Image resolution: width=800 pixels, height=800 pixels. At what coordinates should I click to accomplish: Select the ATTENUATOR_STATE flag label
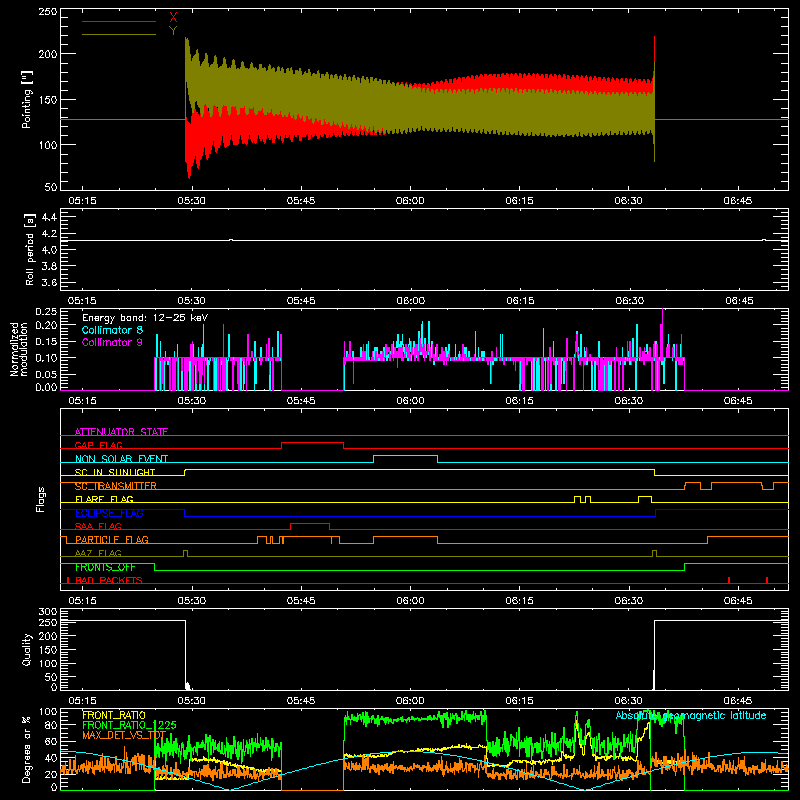click(x=121, y=432)
